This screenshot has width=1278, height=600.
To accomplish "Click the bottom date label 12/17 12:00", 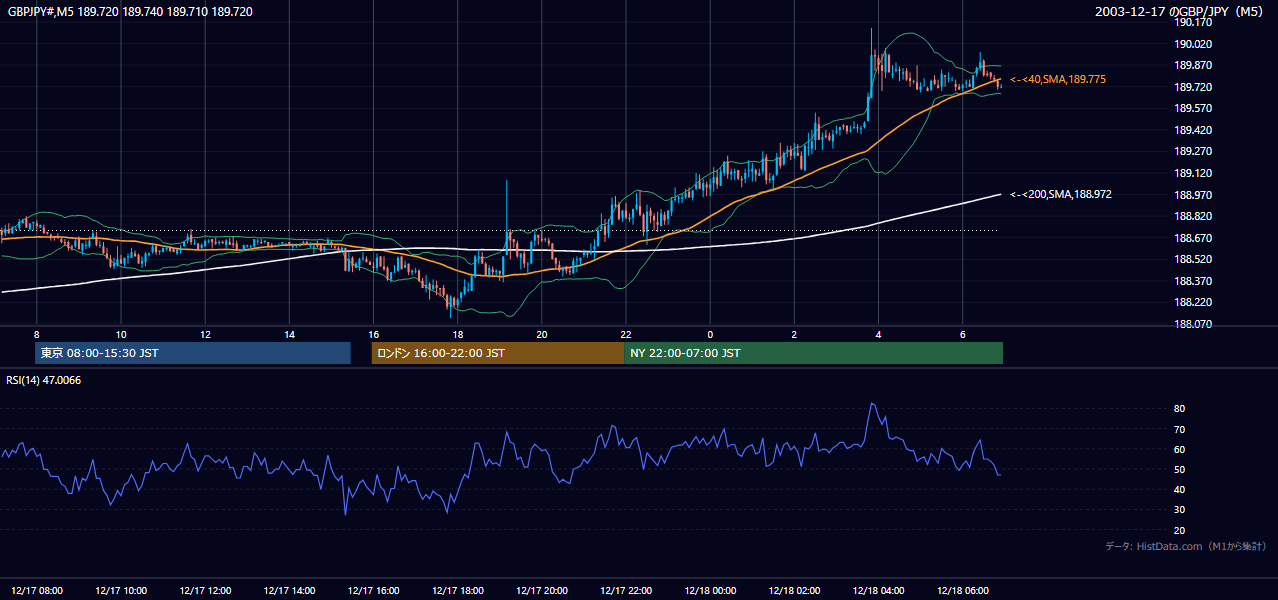I will [205, 591].
